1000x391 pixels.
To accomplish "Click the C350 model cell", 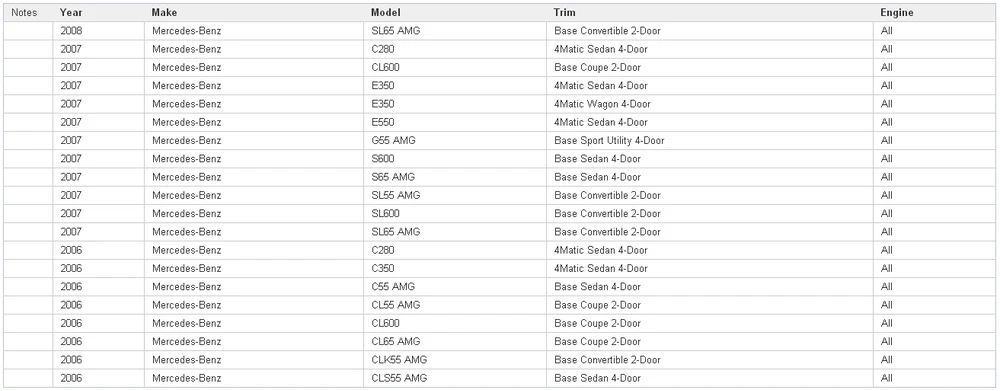I will pyautogui.click(x=455, y=269).
